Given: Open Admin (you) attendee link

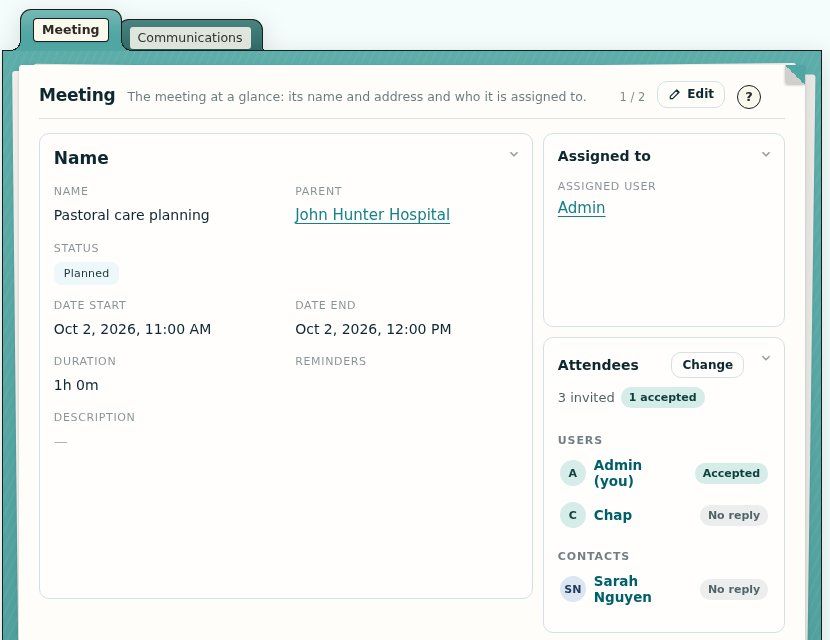Looking at the screenshot, I should [x=618, y=473].
